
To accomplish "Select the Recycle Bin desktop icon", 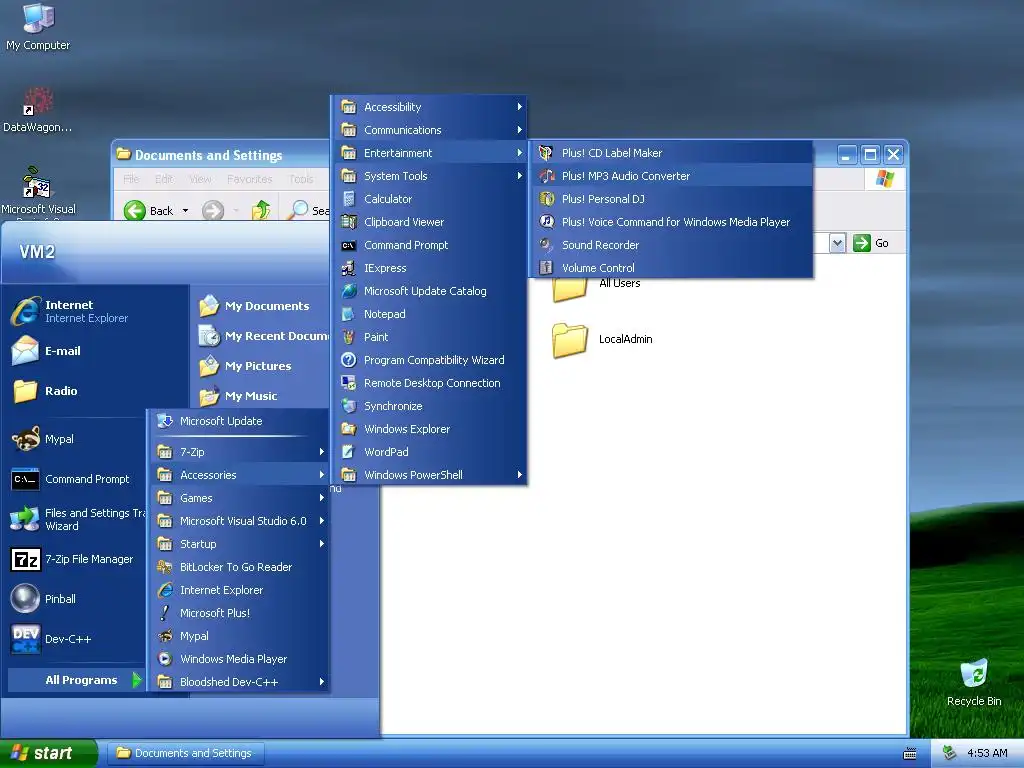I will click(x=974, y=682).
